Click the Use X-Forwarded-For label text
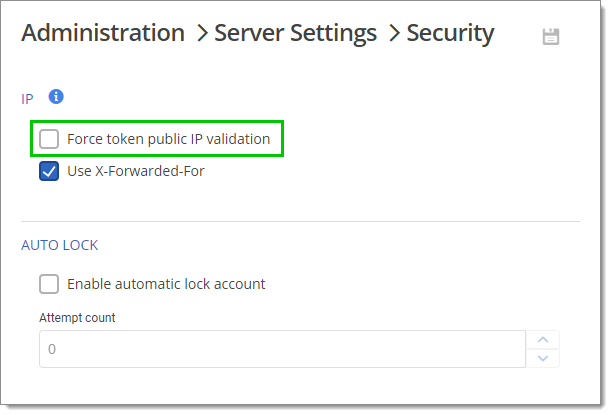 (x=136, y=171)
